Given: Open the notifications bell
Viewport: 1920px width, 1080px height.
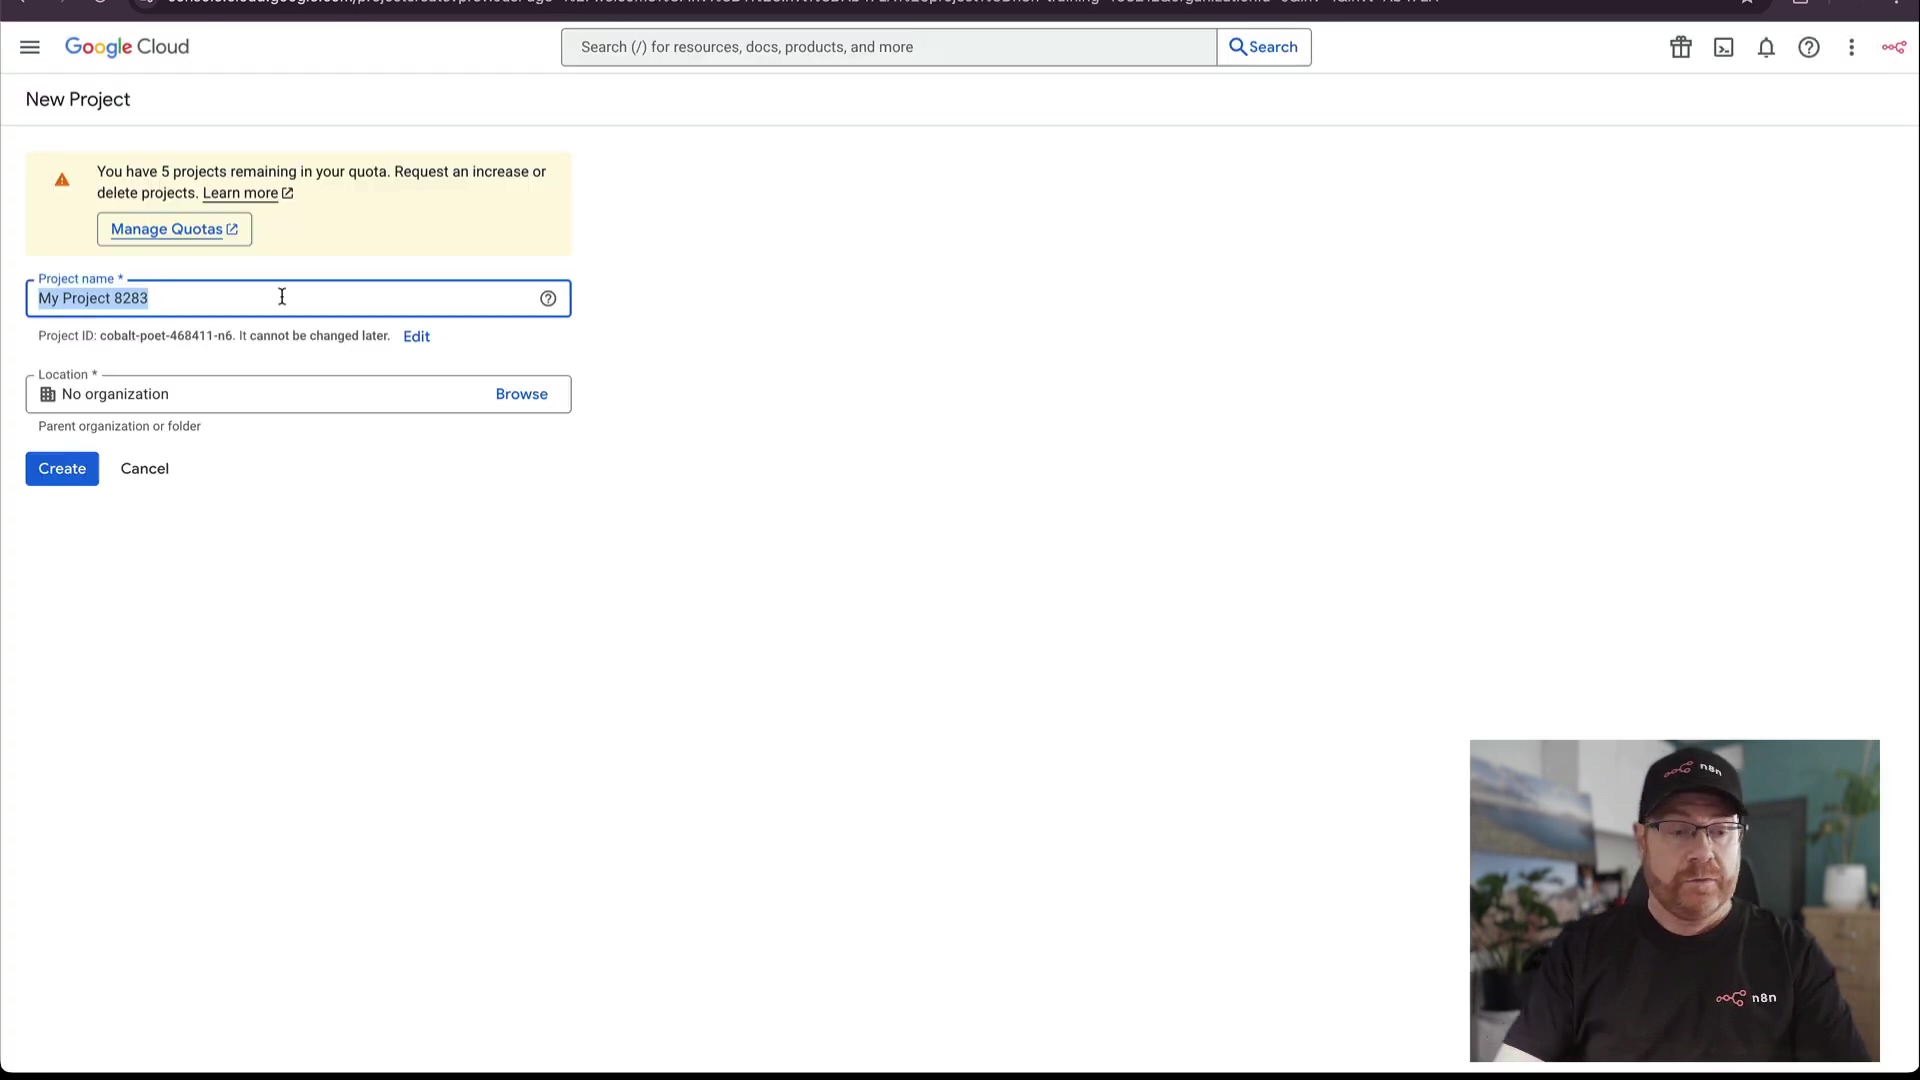Looking at the screenshot, I should point(1766,47).
